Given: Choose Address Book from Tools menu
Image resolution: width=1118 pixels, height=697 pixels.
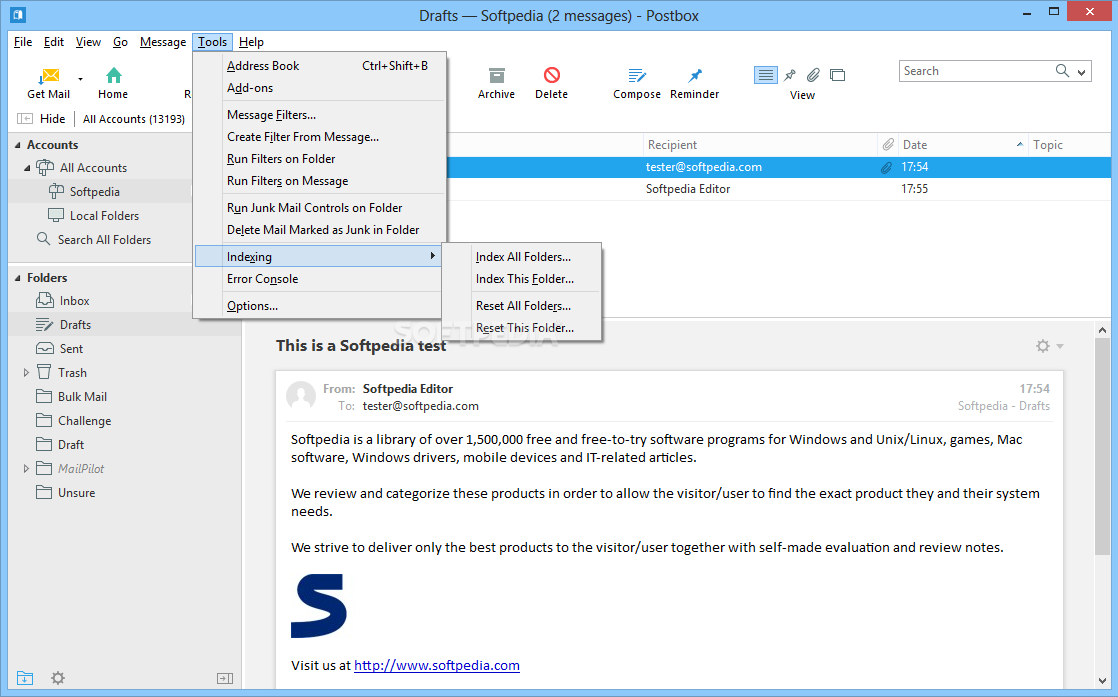Looking at the screenshot, I should [319, 66].
